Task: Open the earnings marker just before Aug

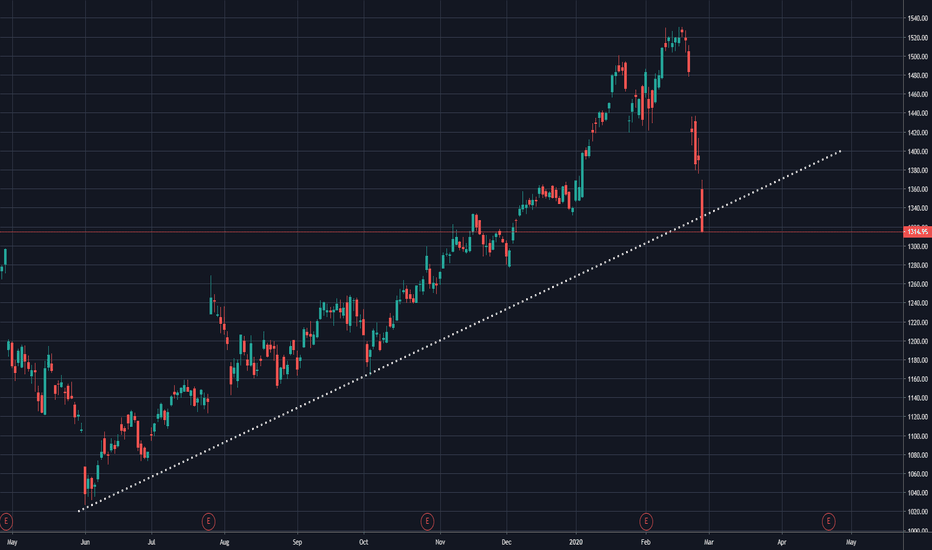Action: pyautogui.click(x=208, y=521)
